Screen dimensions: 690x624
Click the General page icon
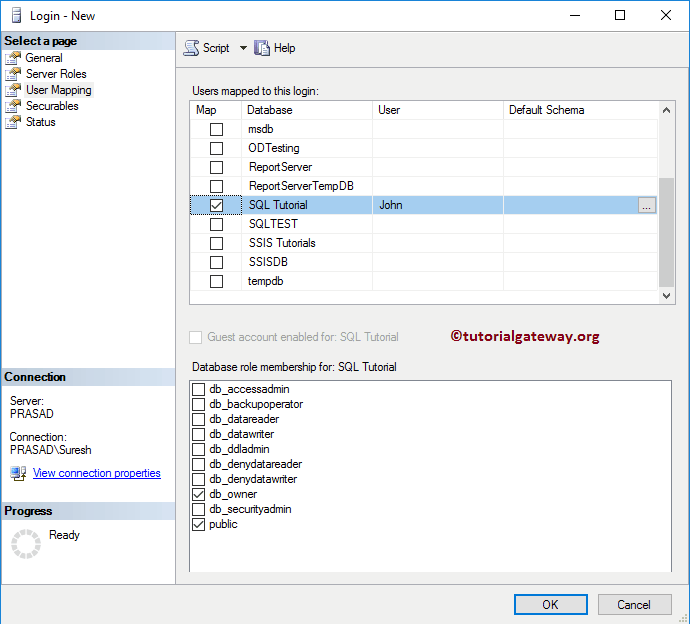pos(13,58)
